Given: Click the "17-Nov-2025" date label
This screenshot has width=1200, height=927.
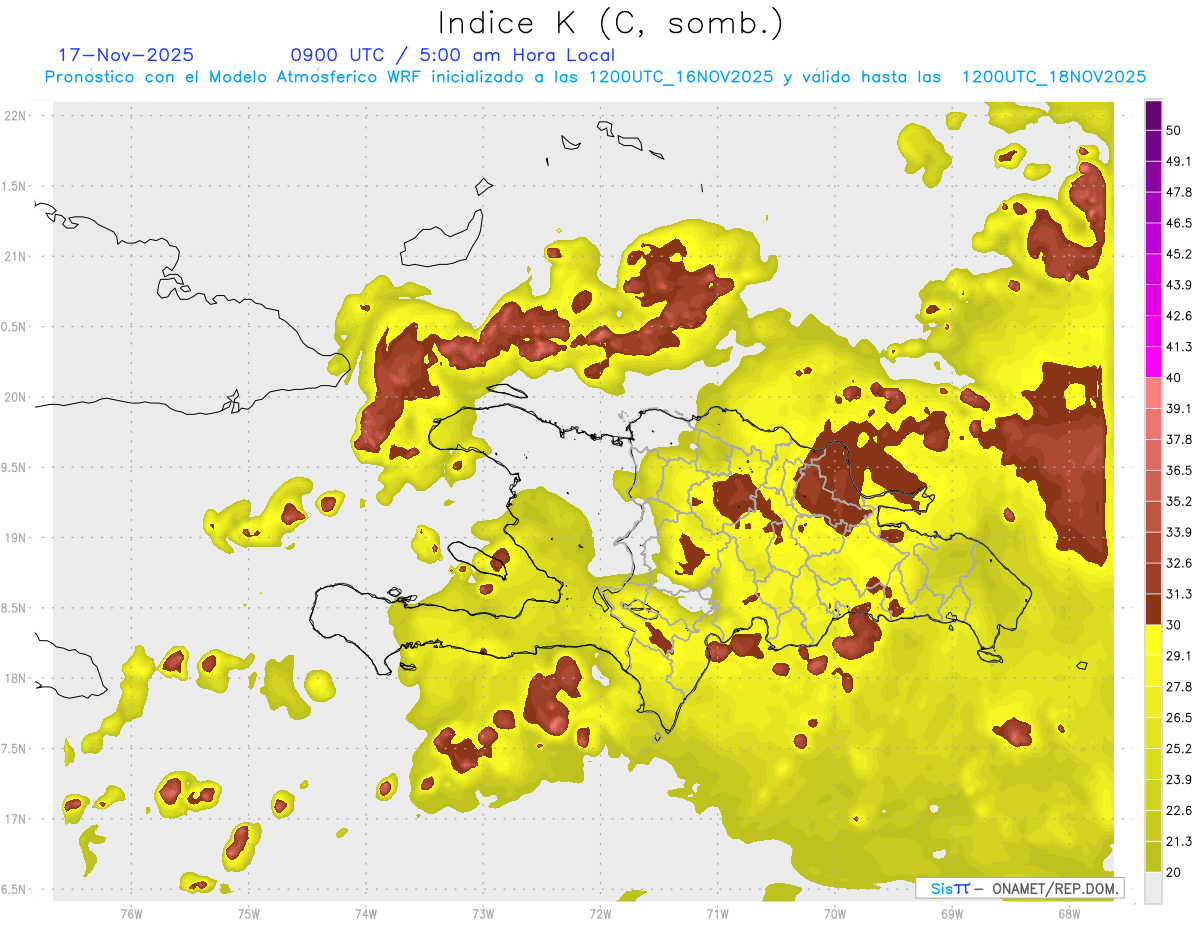Looking at the screenshot, I should (126, 55).
